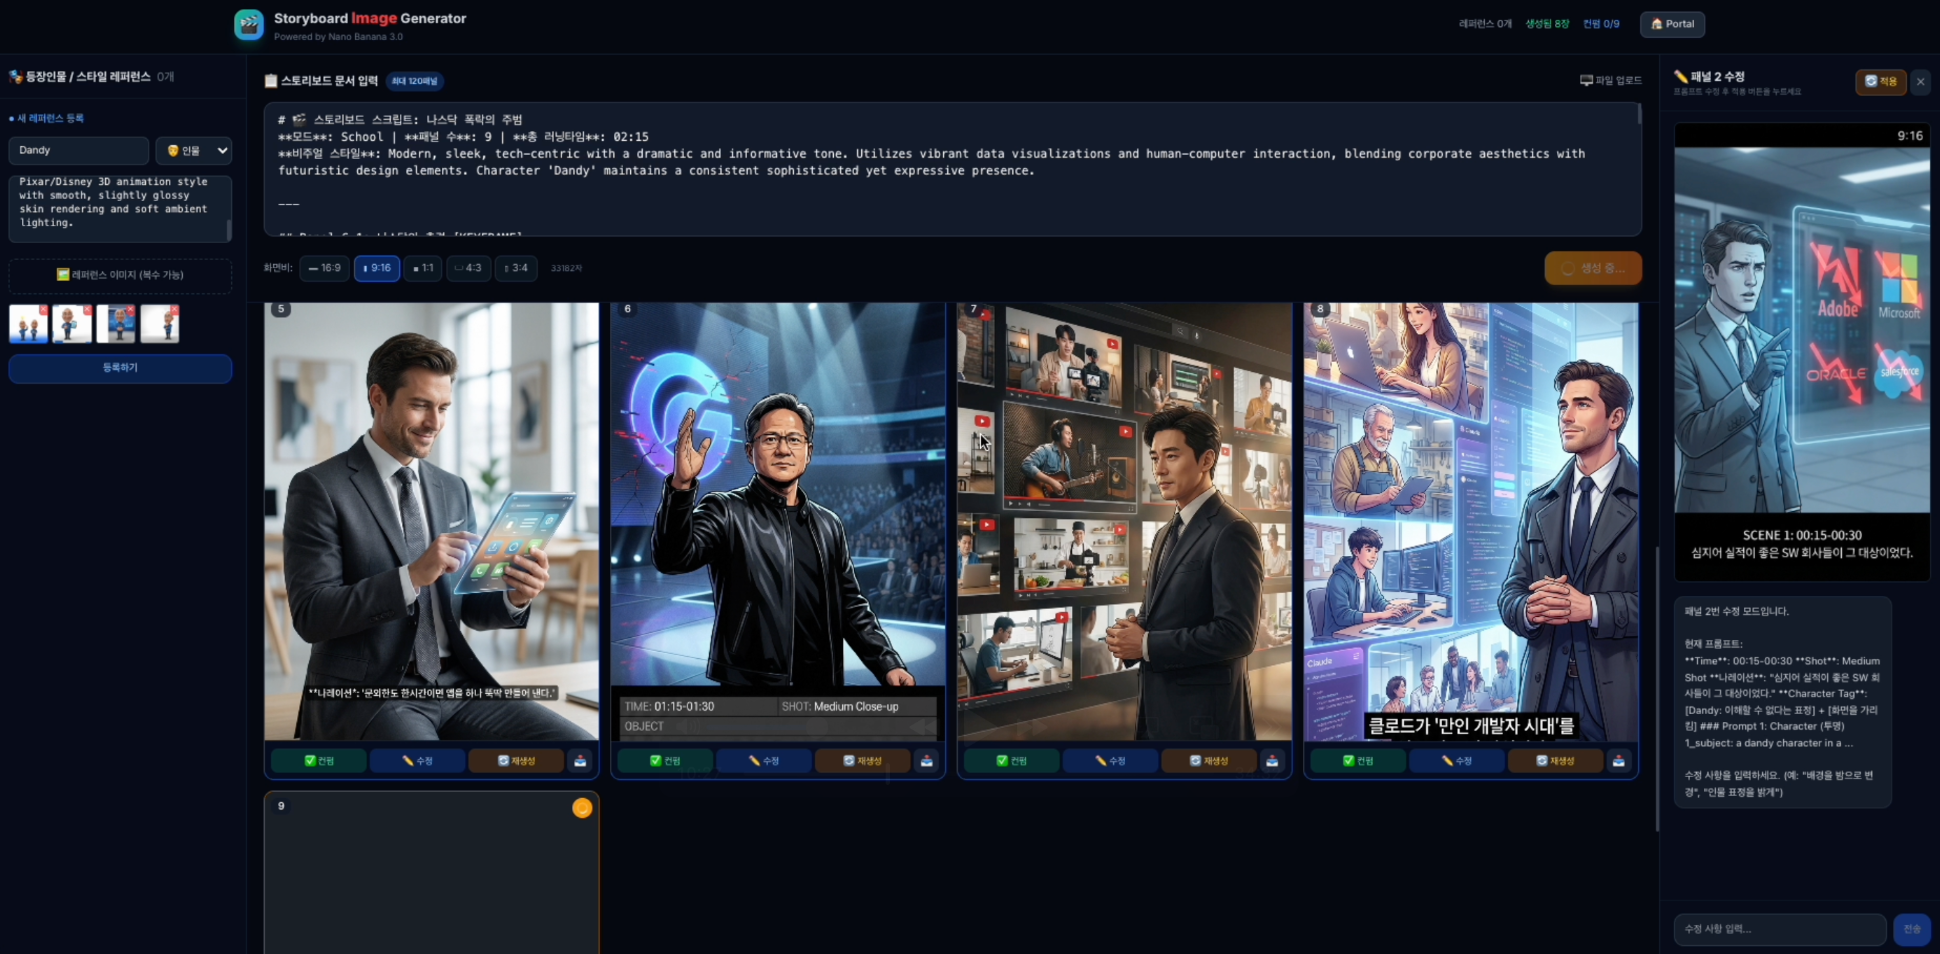Open the file upload (파일 업로드) option
Viewport: 1940px width, 954px height.
click(x=1610, y=81)
